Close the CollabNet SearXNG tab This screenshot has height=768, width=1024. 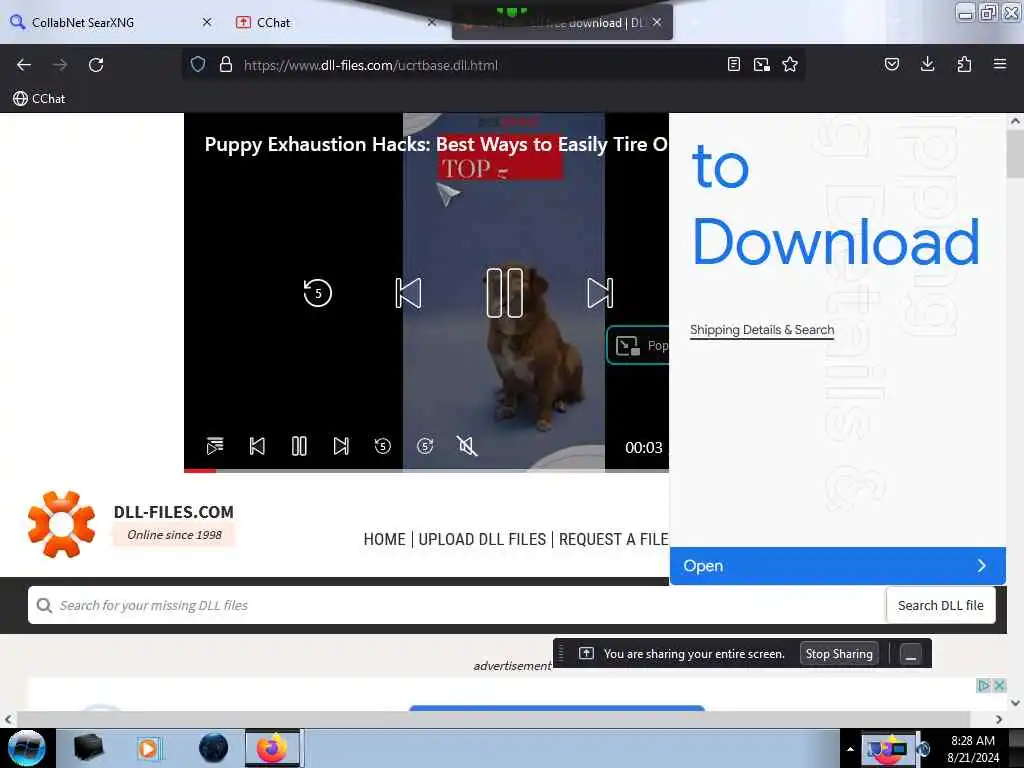[x=207, y=22]
